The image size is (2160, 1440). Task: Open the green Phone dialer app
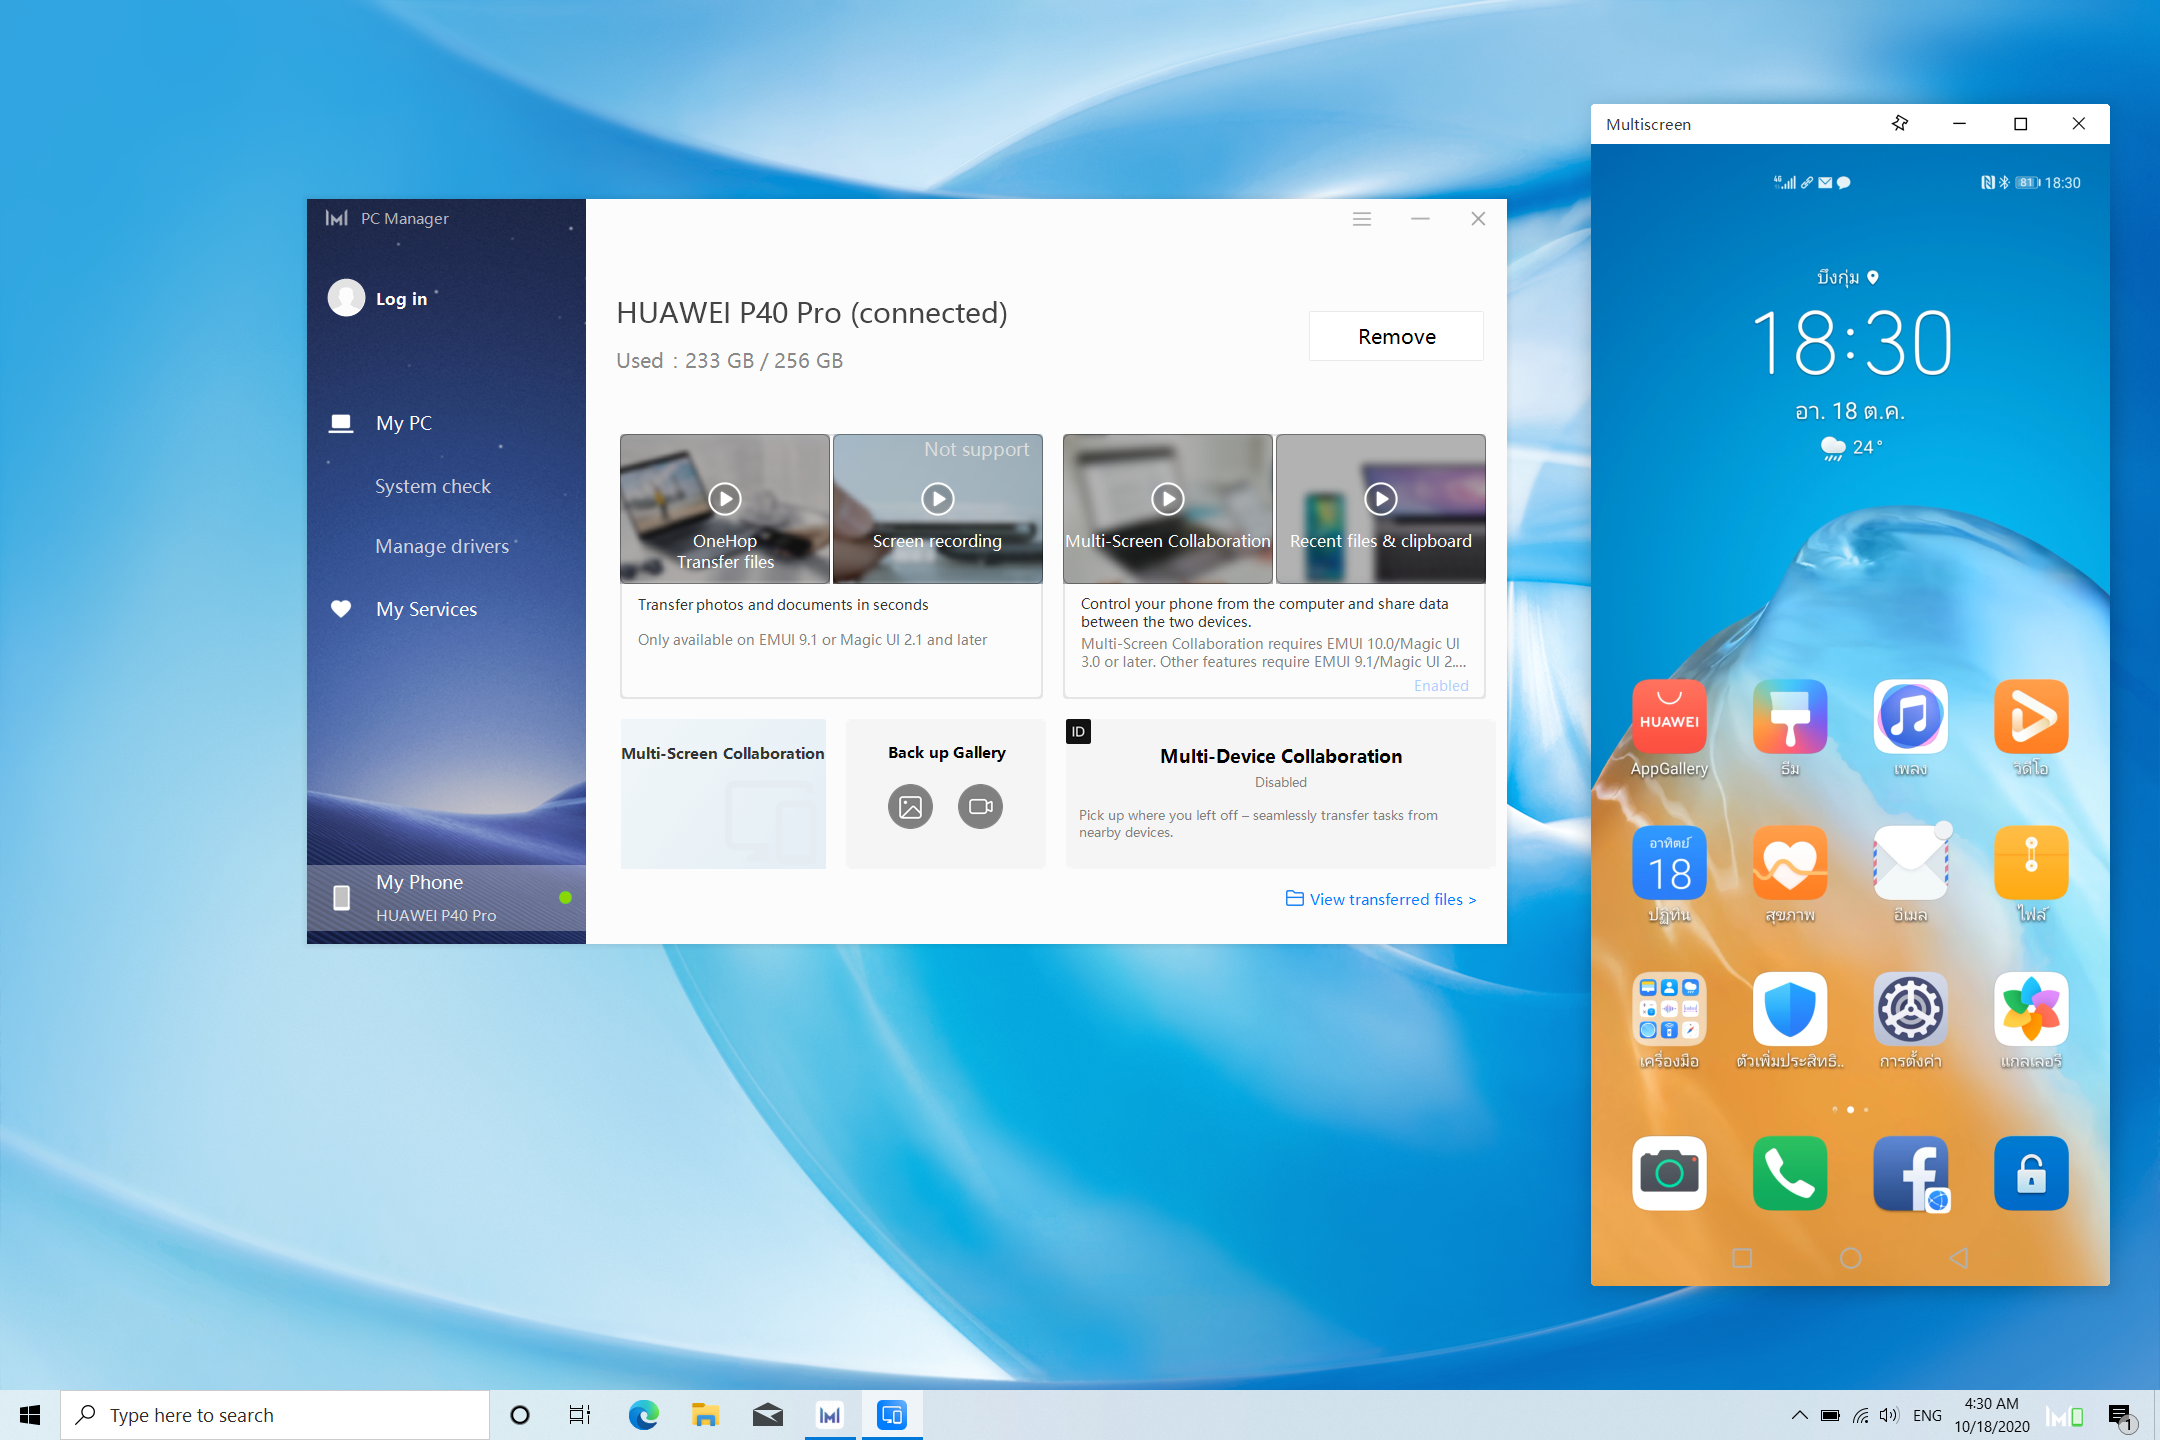[1790, 1173]
